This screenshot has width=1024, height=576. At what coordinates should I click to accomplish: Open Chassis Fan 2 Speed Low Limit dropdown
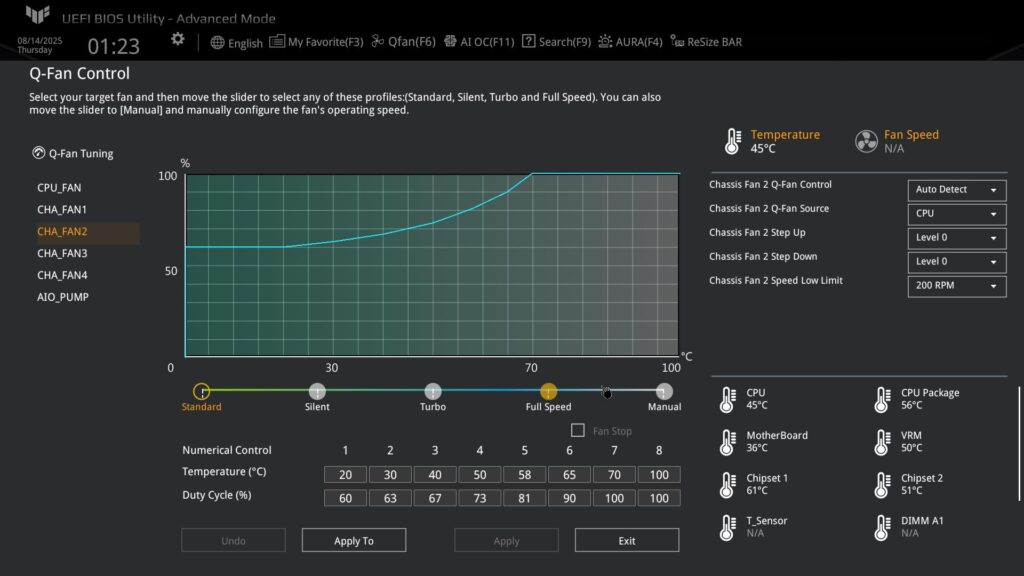(x=957, y=286)
